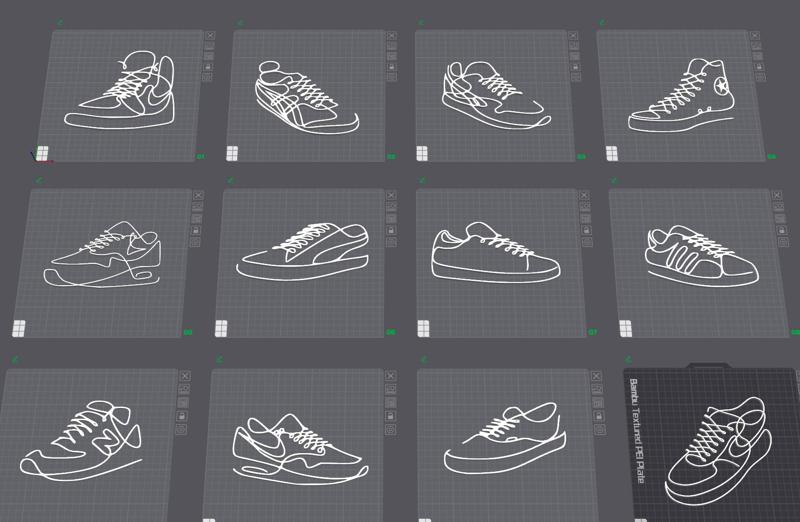Arrange objects on the Jordan high-top plate
The image size is (800, 522).
(209, 56)
